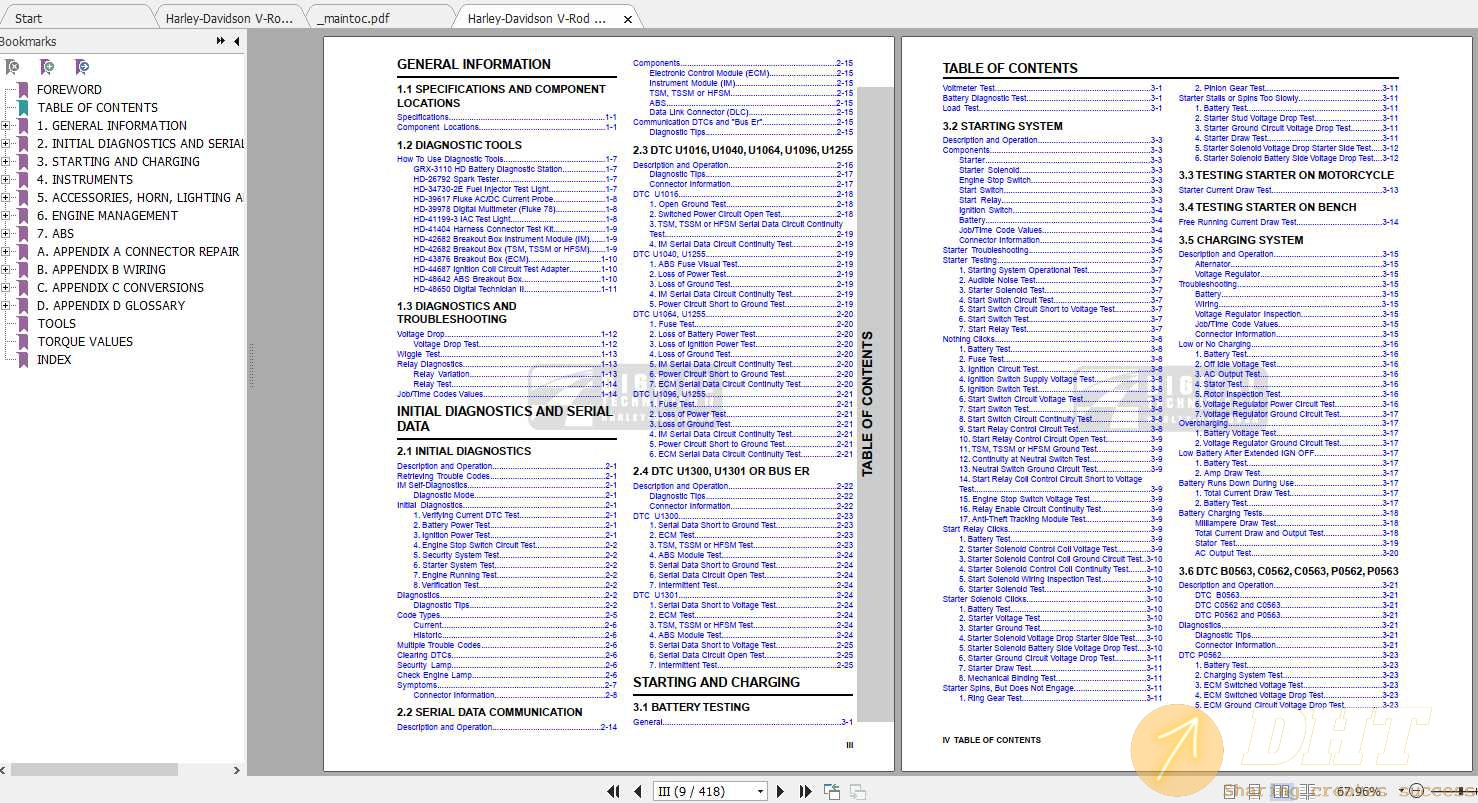Click the delete bookmark icon with x badge

pos(12,67)
